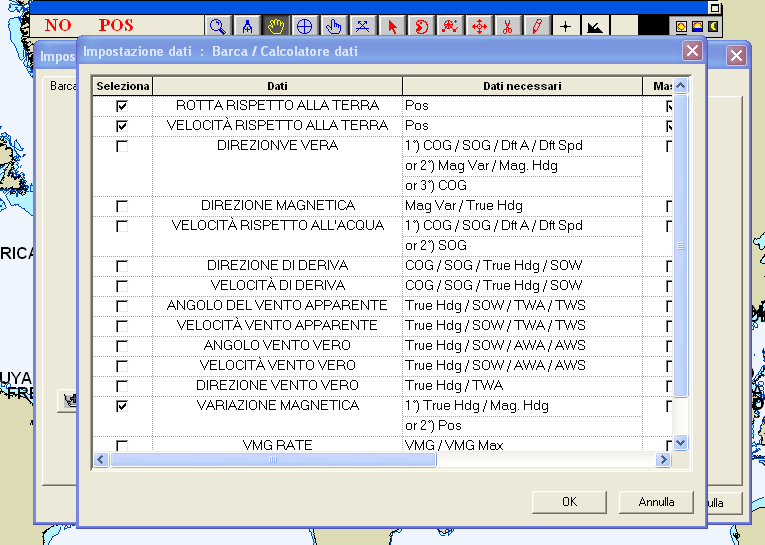Close the background Impostazione window

pyautogui.click(x=736, y=56)
